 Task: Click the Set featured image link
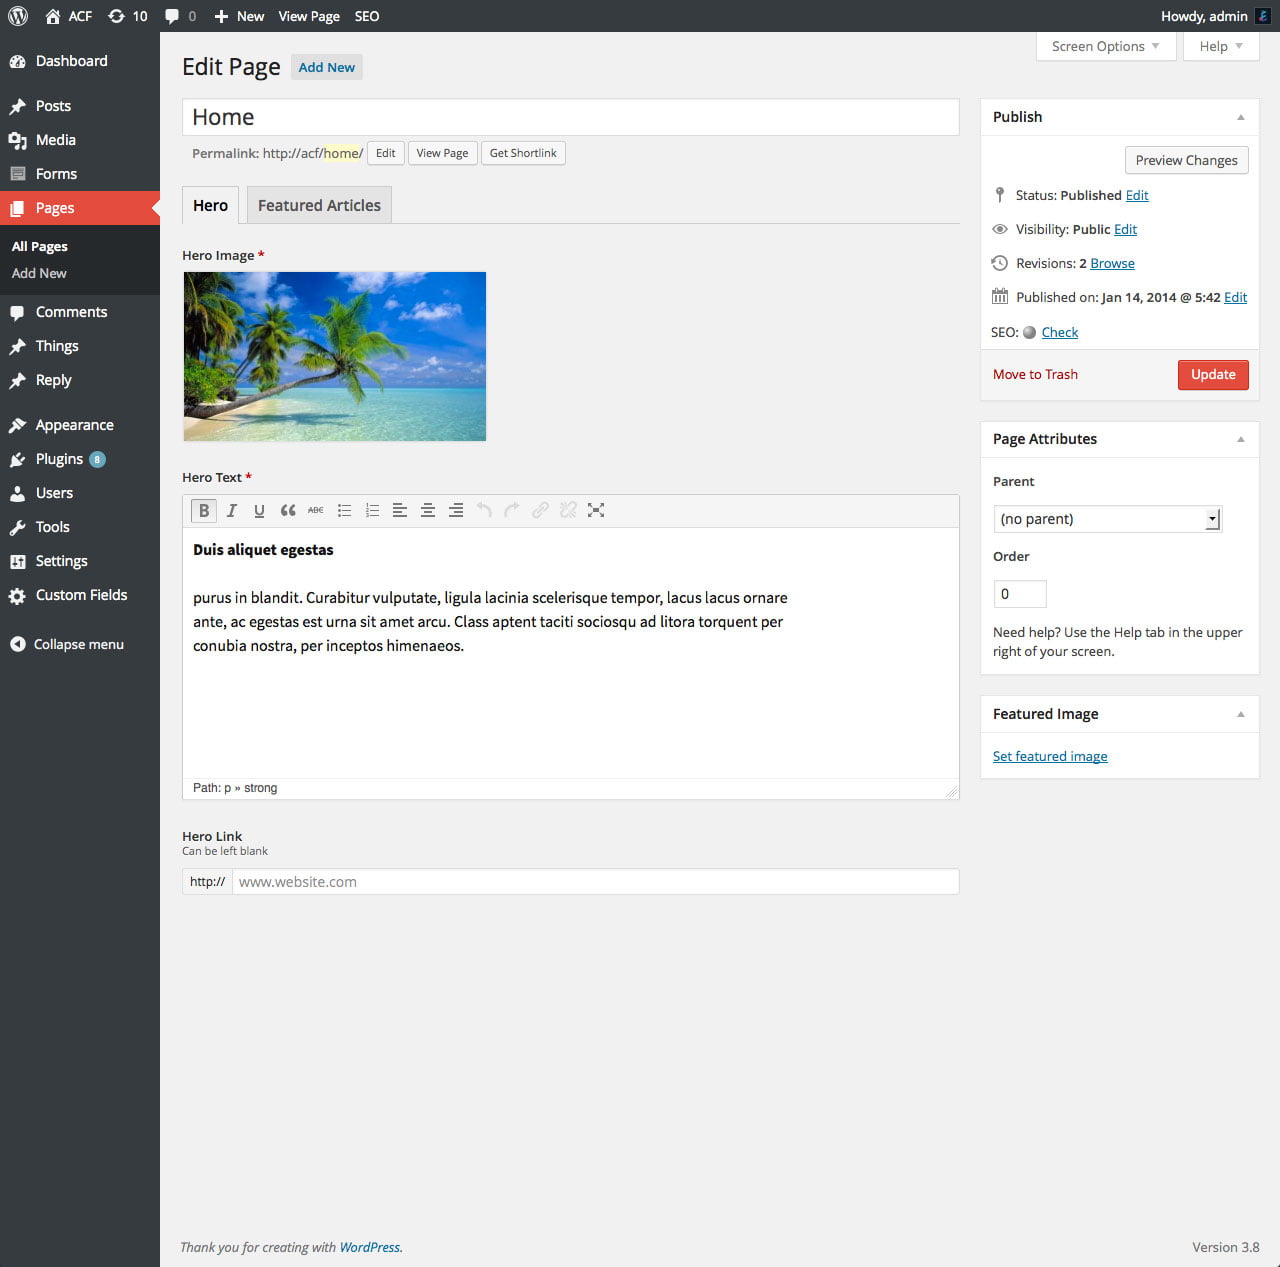[1050, 756]
